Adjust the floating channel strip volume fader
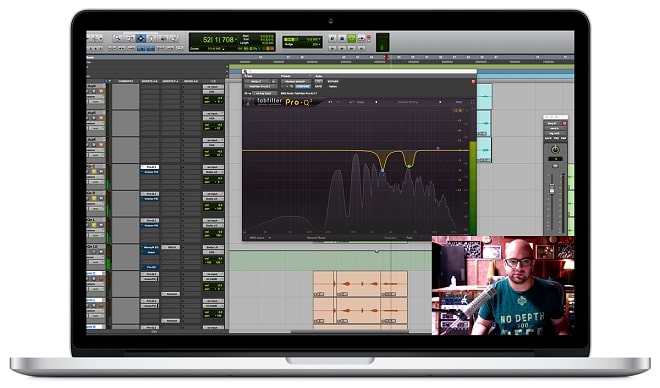The image size is (660, 388). point(552,190)
